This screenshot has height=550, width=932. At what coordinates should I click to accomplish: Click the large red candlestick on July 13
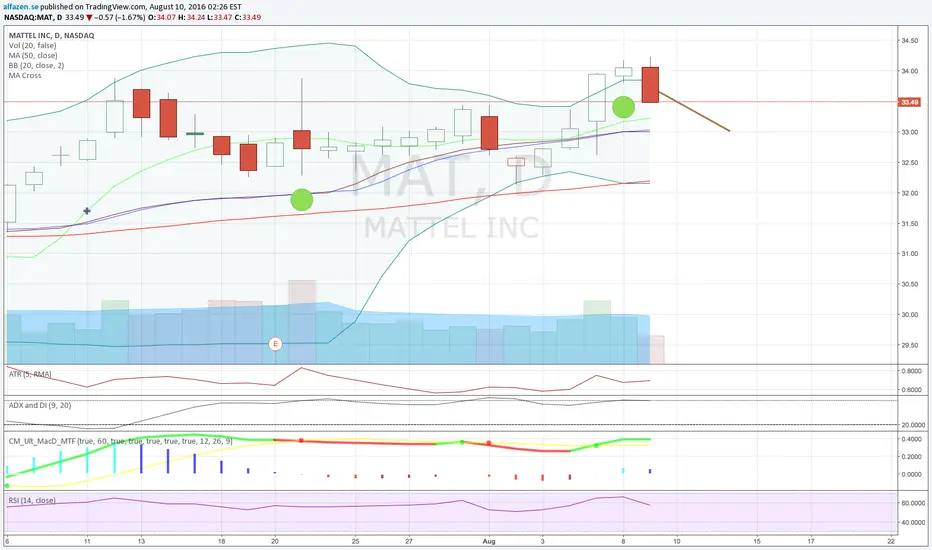[x=141, y=103]
